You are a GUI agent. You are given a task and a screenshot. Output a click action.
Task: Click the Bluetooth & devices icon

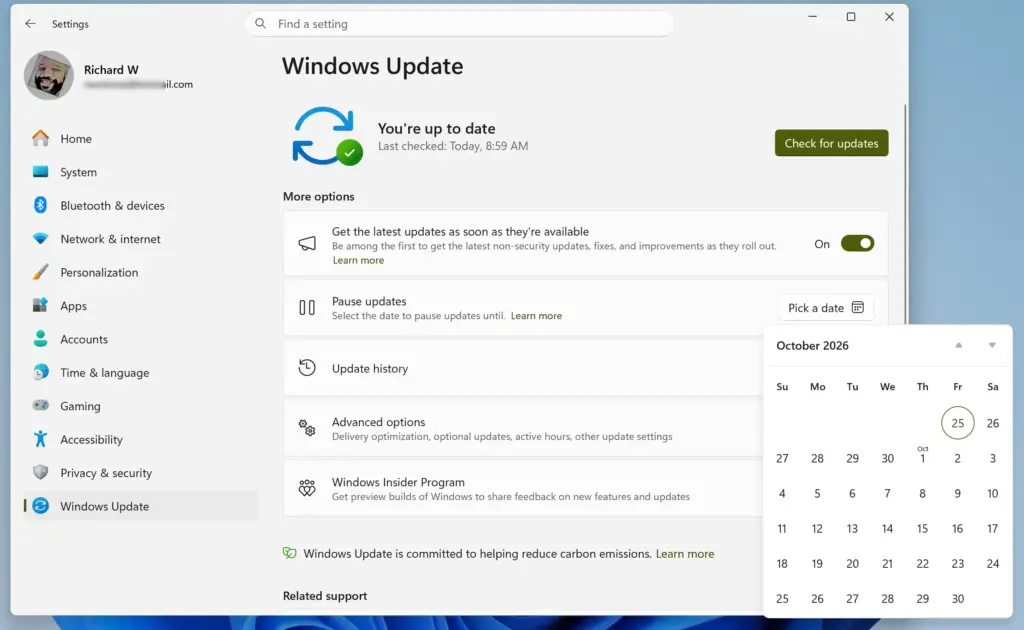tap(40, 205)
